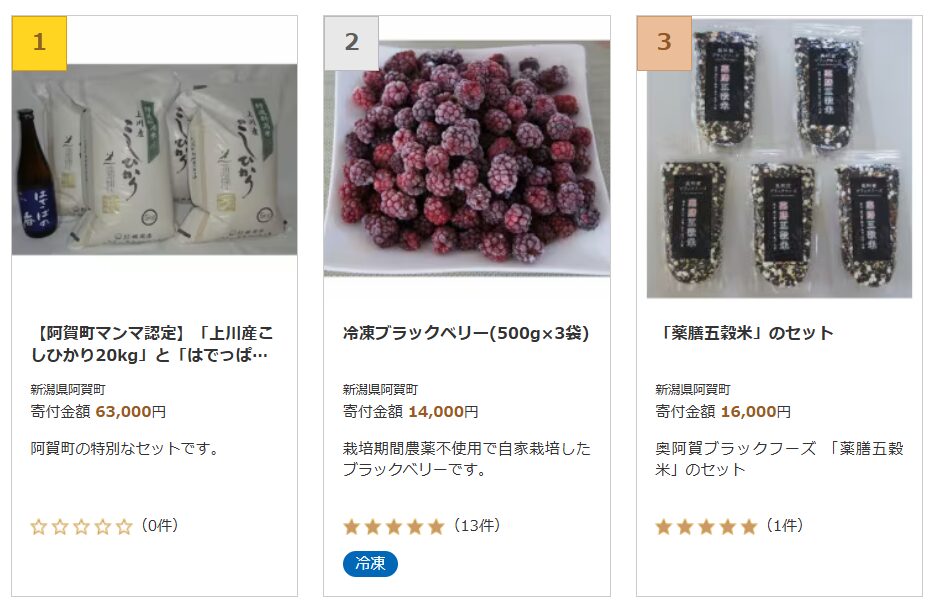Click the five-star rating of 薬膳五穀米 item
The image size is (940, 606).
(x=706, y=527)
